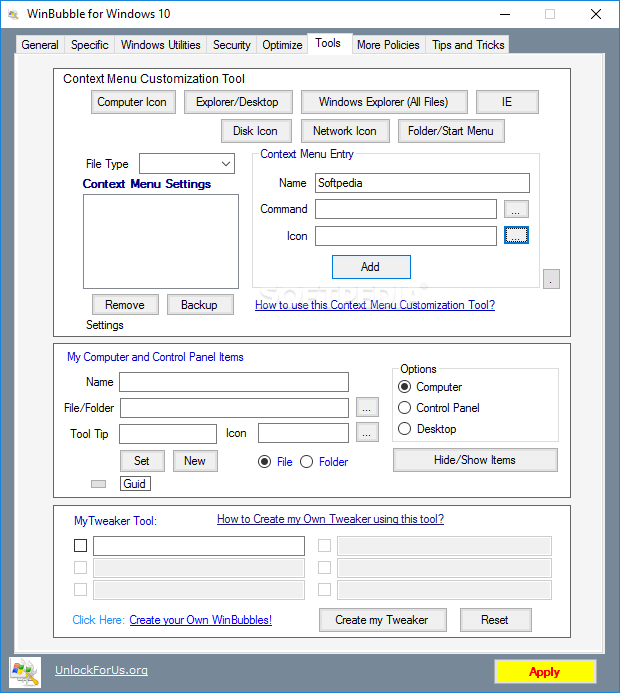Select the Desktop radio button

404,429
